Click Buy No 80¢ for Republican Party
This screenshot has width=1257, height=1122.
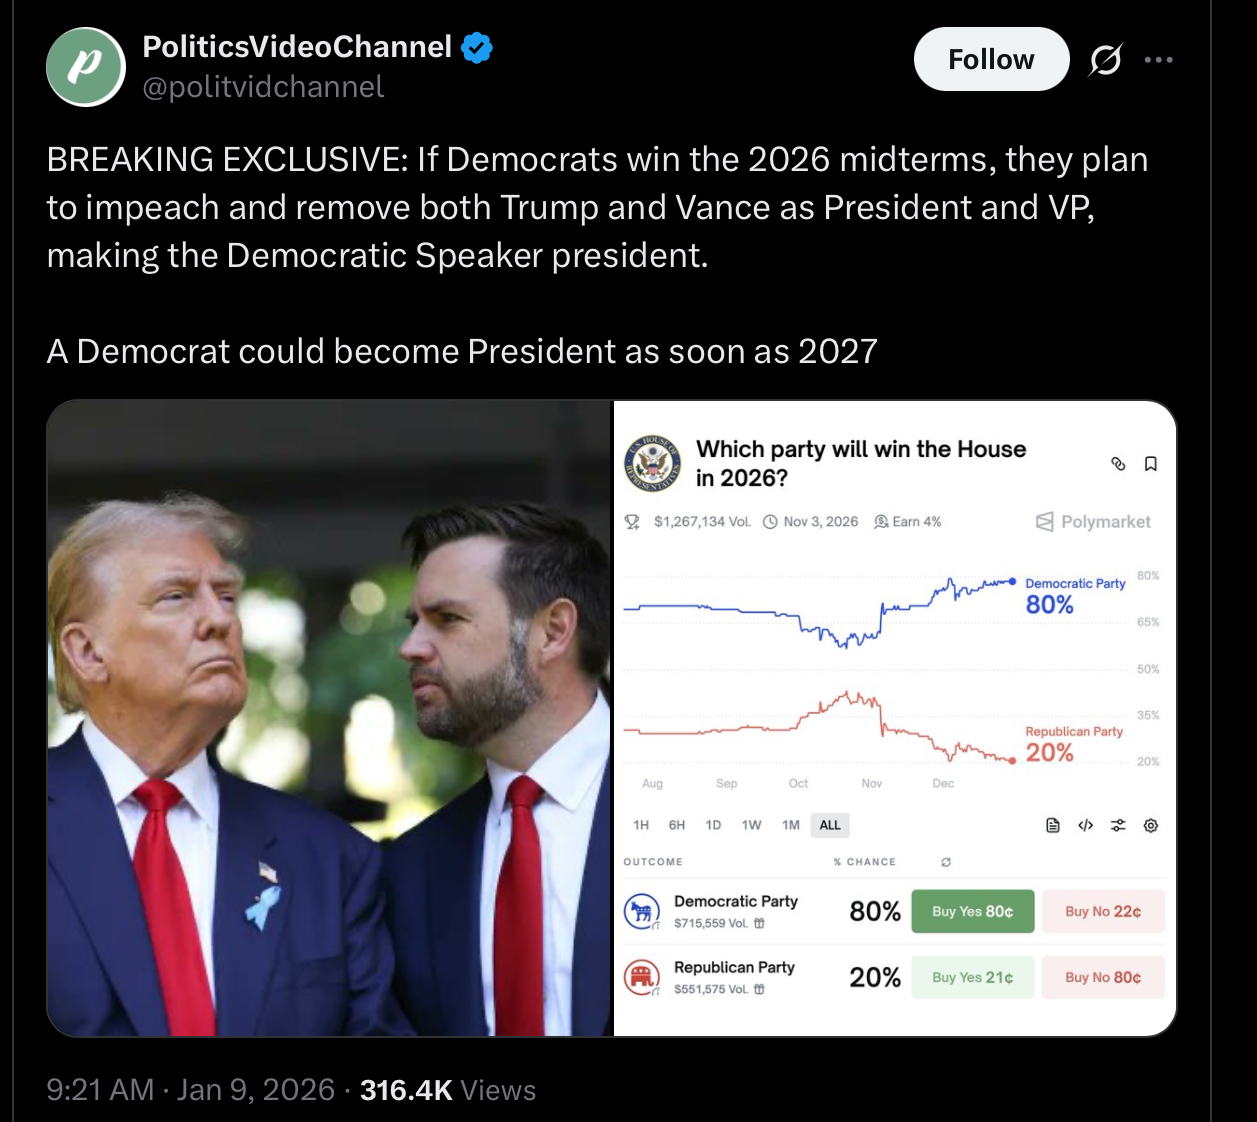tap(1102, 977)
